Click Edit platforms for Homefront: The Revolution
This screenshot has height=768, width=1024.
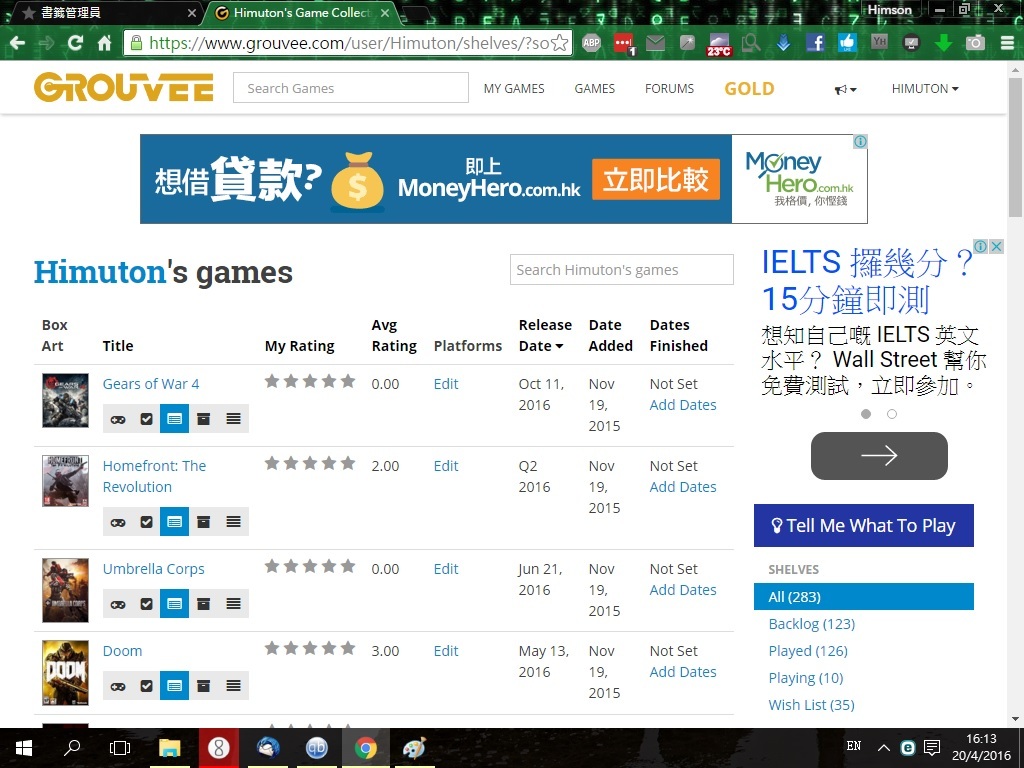click(446, 466)
